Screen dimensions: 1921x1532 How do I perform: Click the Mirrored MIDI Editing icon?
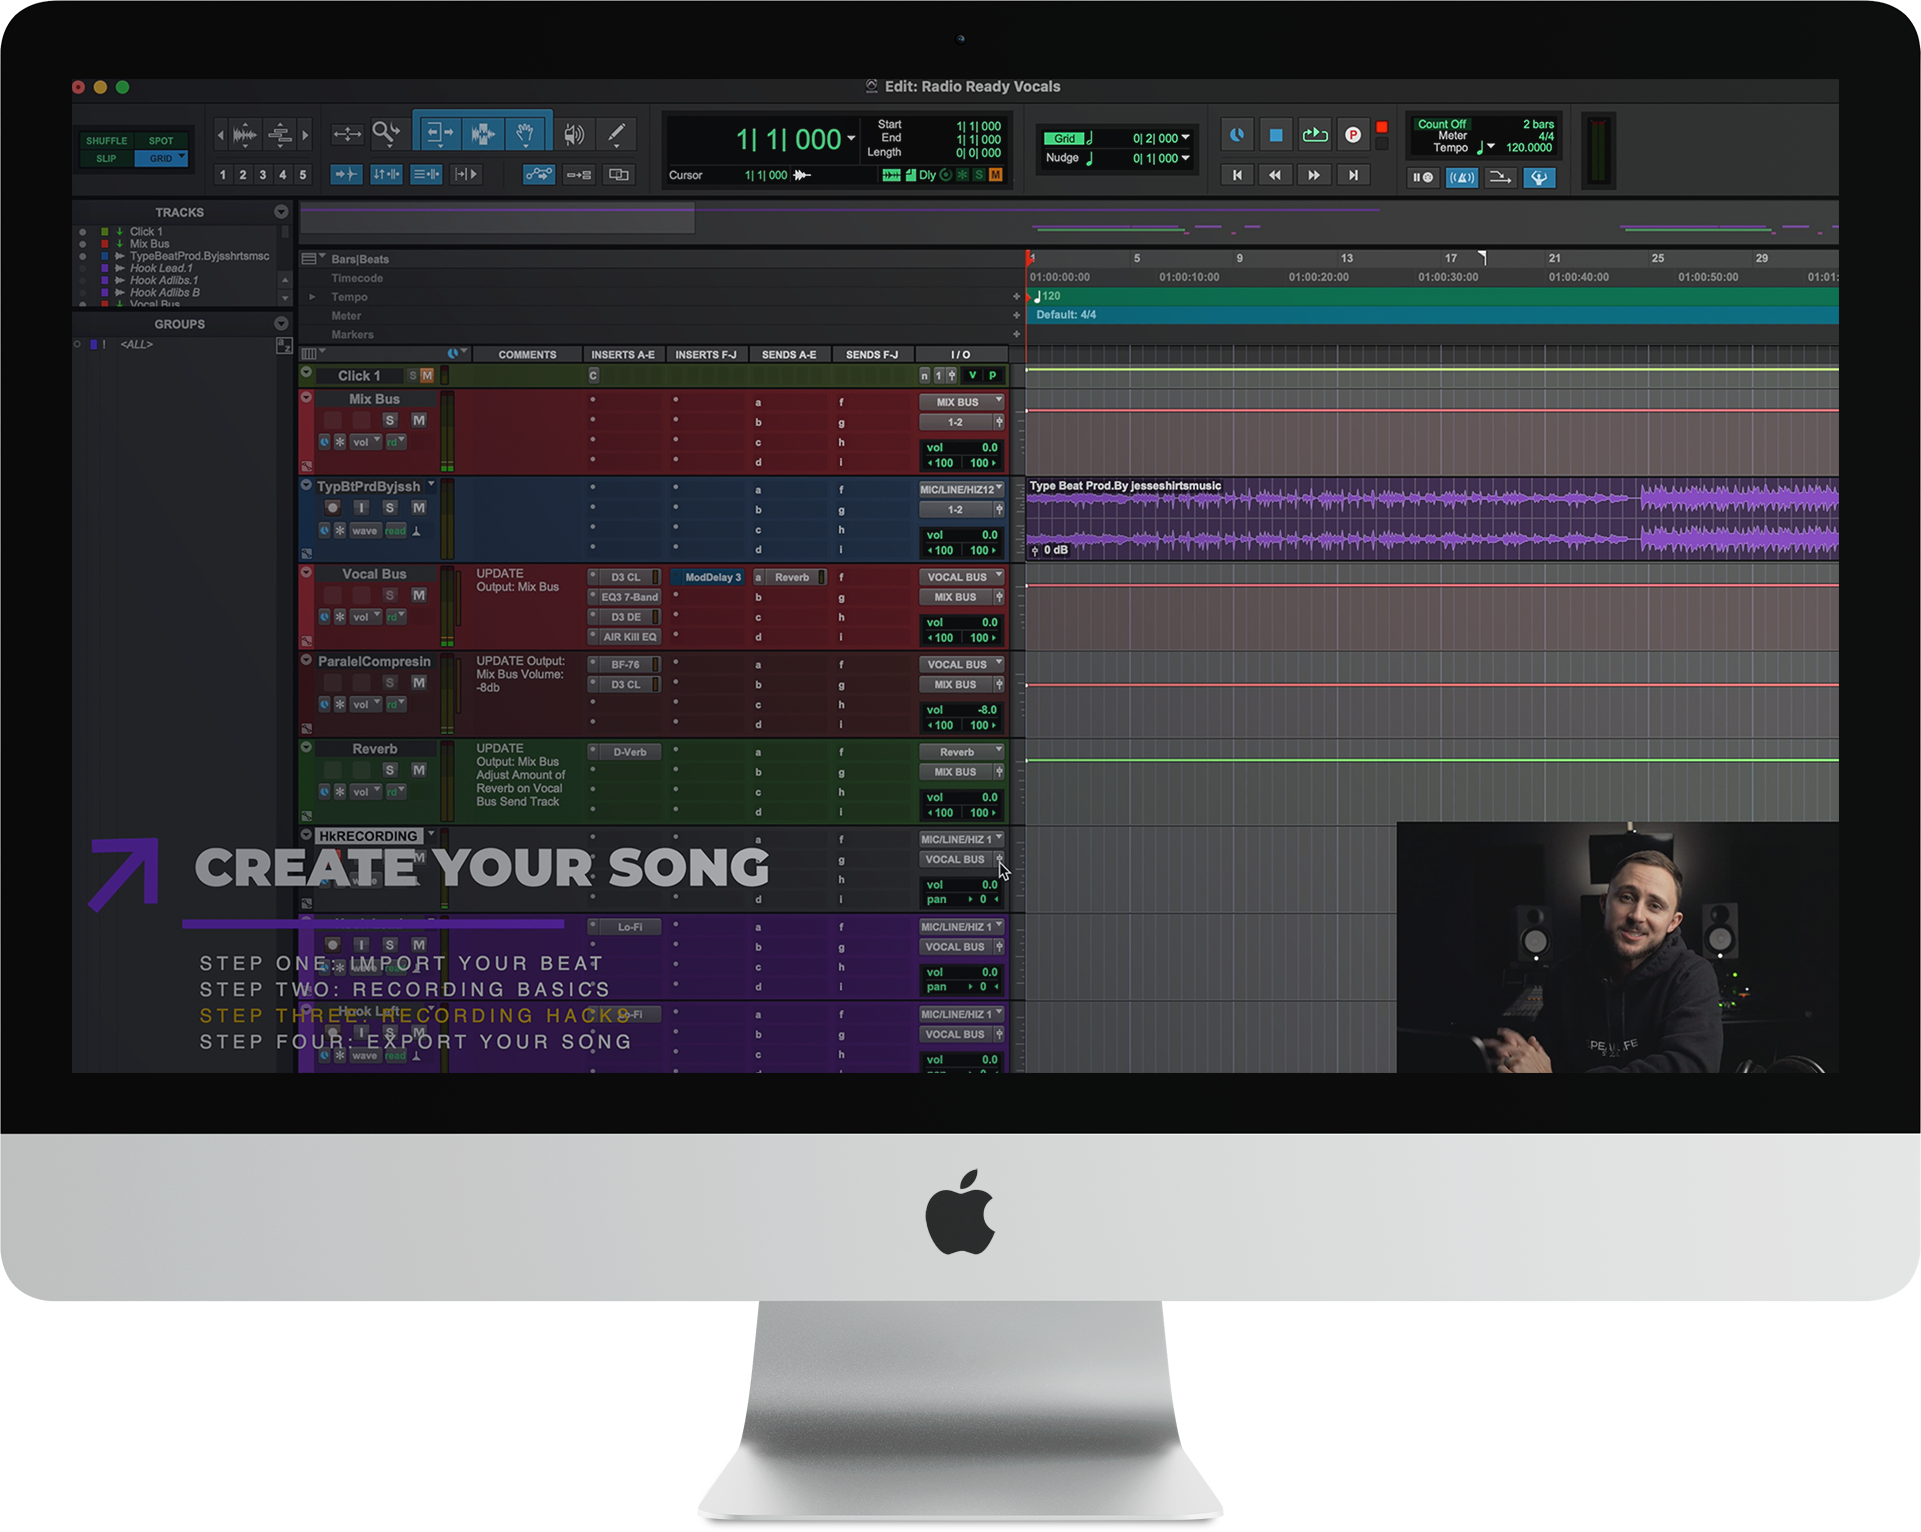click(x=579, y=175)
